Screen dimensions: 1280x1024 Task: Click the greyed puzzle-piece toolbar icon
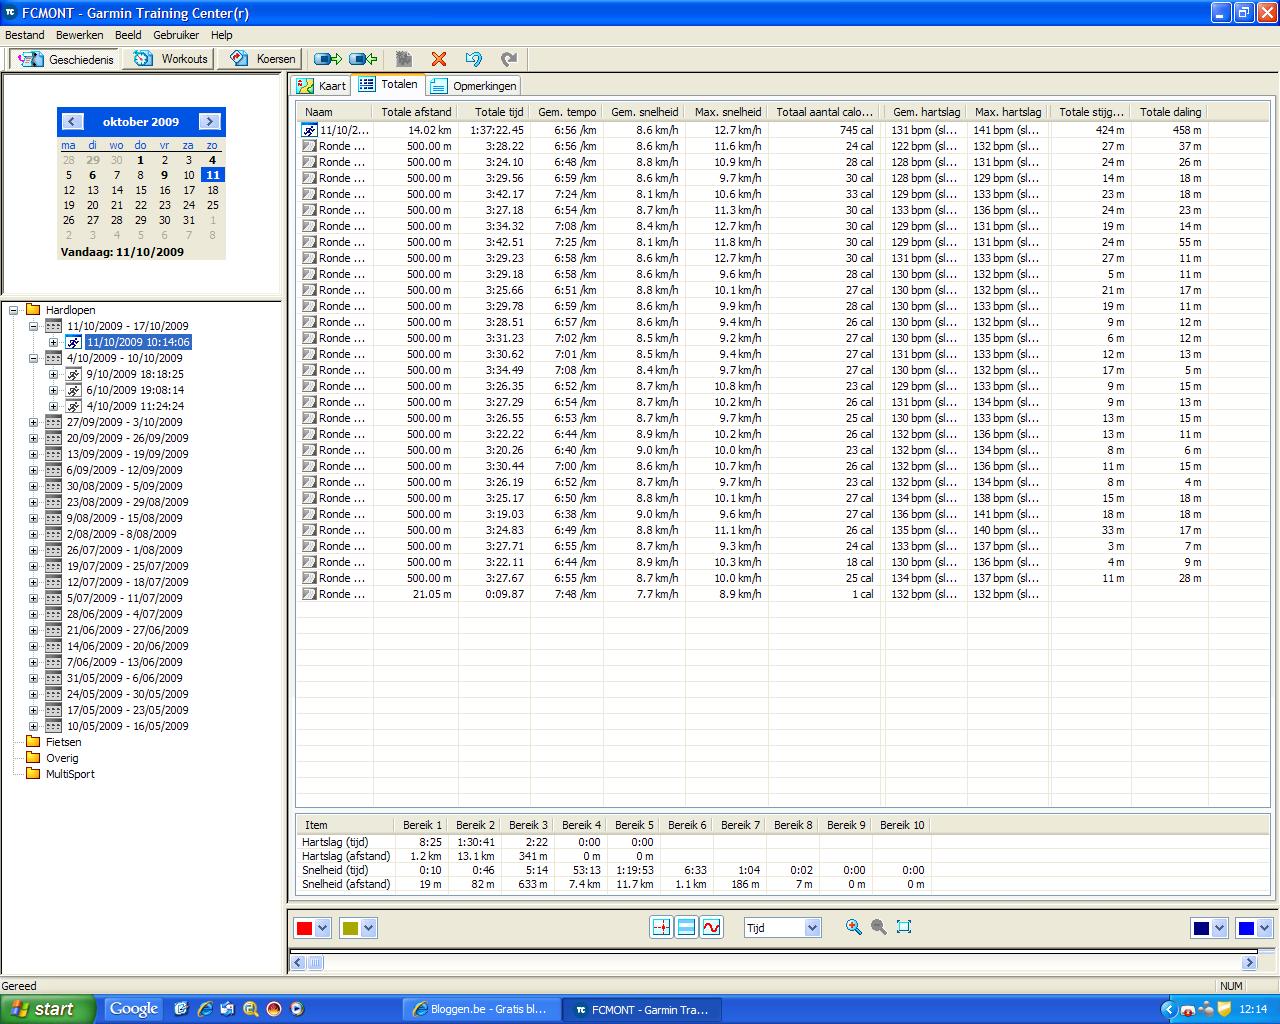pyautogui.click(x=404, y=59)
